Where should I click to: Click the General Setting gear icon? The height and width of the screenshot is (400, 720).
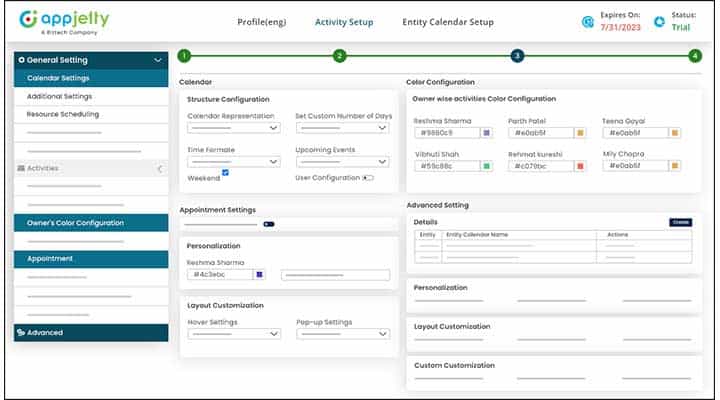click(x=22, y=60)
